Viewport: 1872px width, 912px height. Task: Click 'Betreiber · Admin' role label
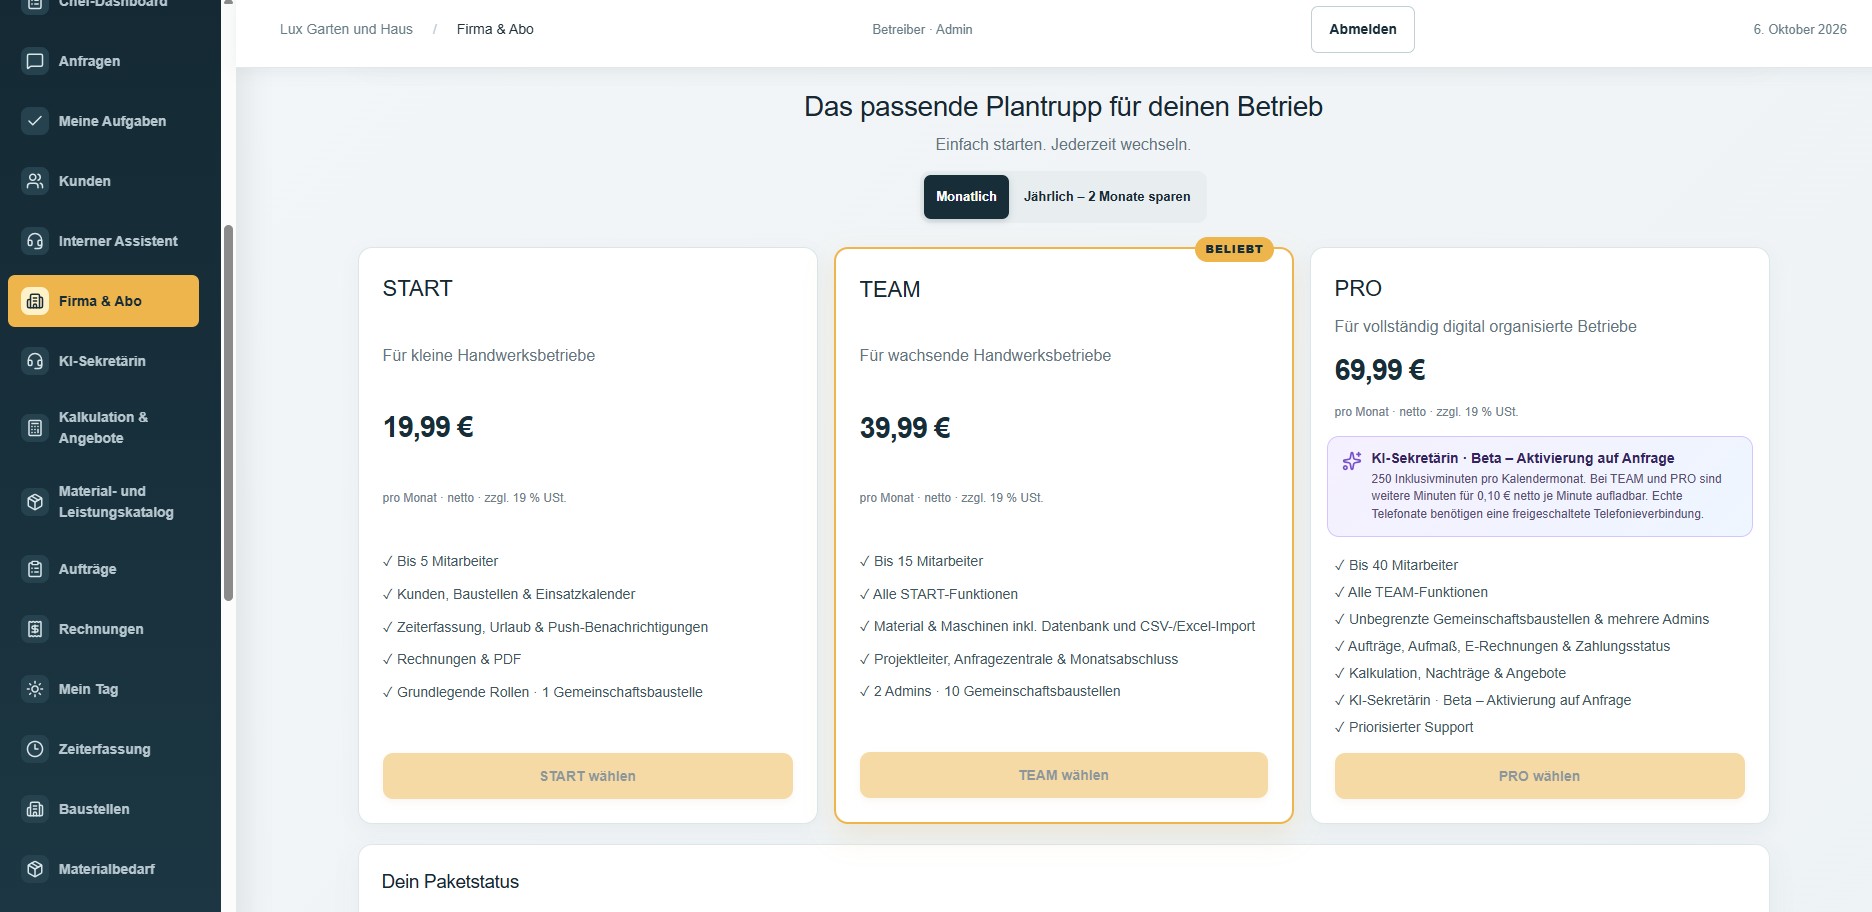[922, 29]
